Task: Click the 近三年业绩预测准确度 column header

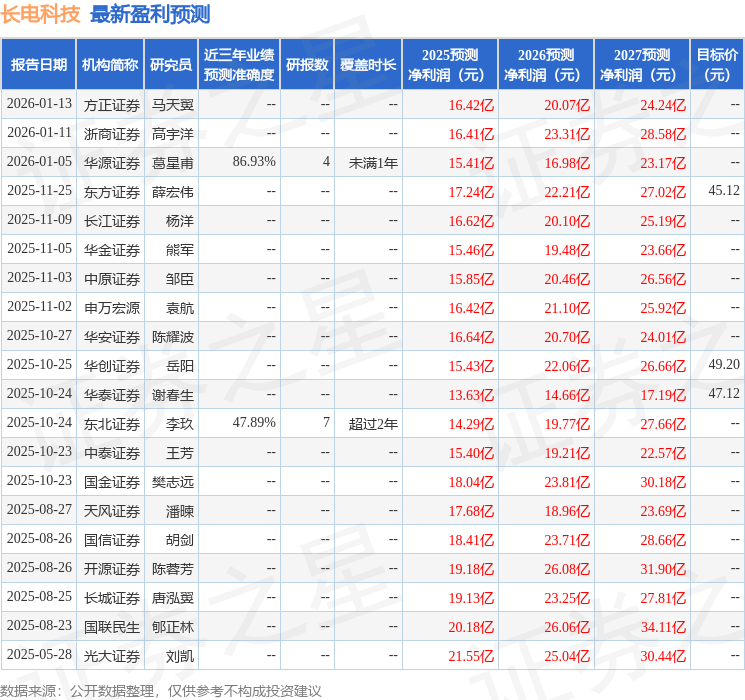Action: 239,65
